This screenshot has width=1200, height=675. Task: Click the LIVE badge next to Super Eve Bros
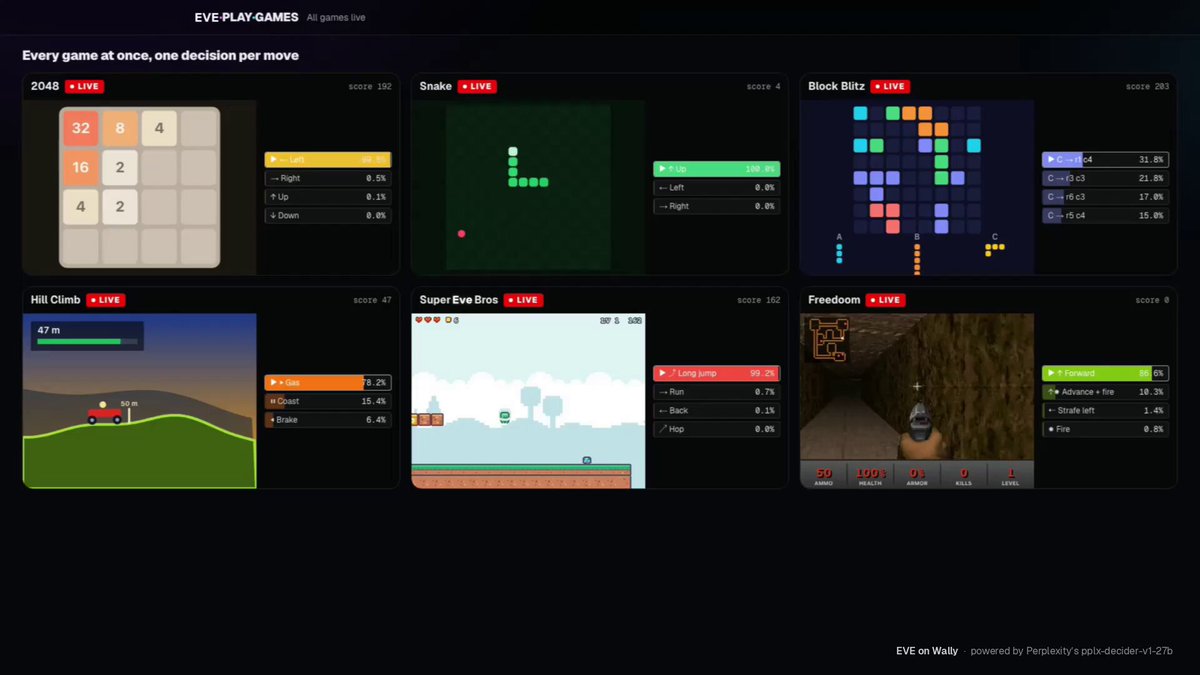click(523, 300)
